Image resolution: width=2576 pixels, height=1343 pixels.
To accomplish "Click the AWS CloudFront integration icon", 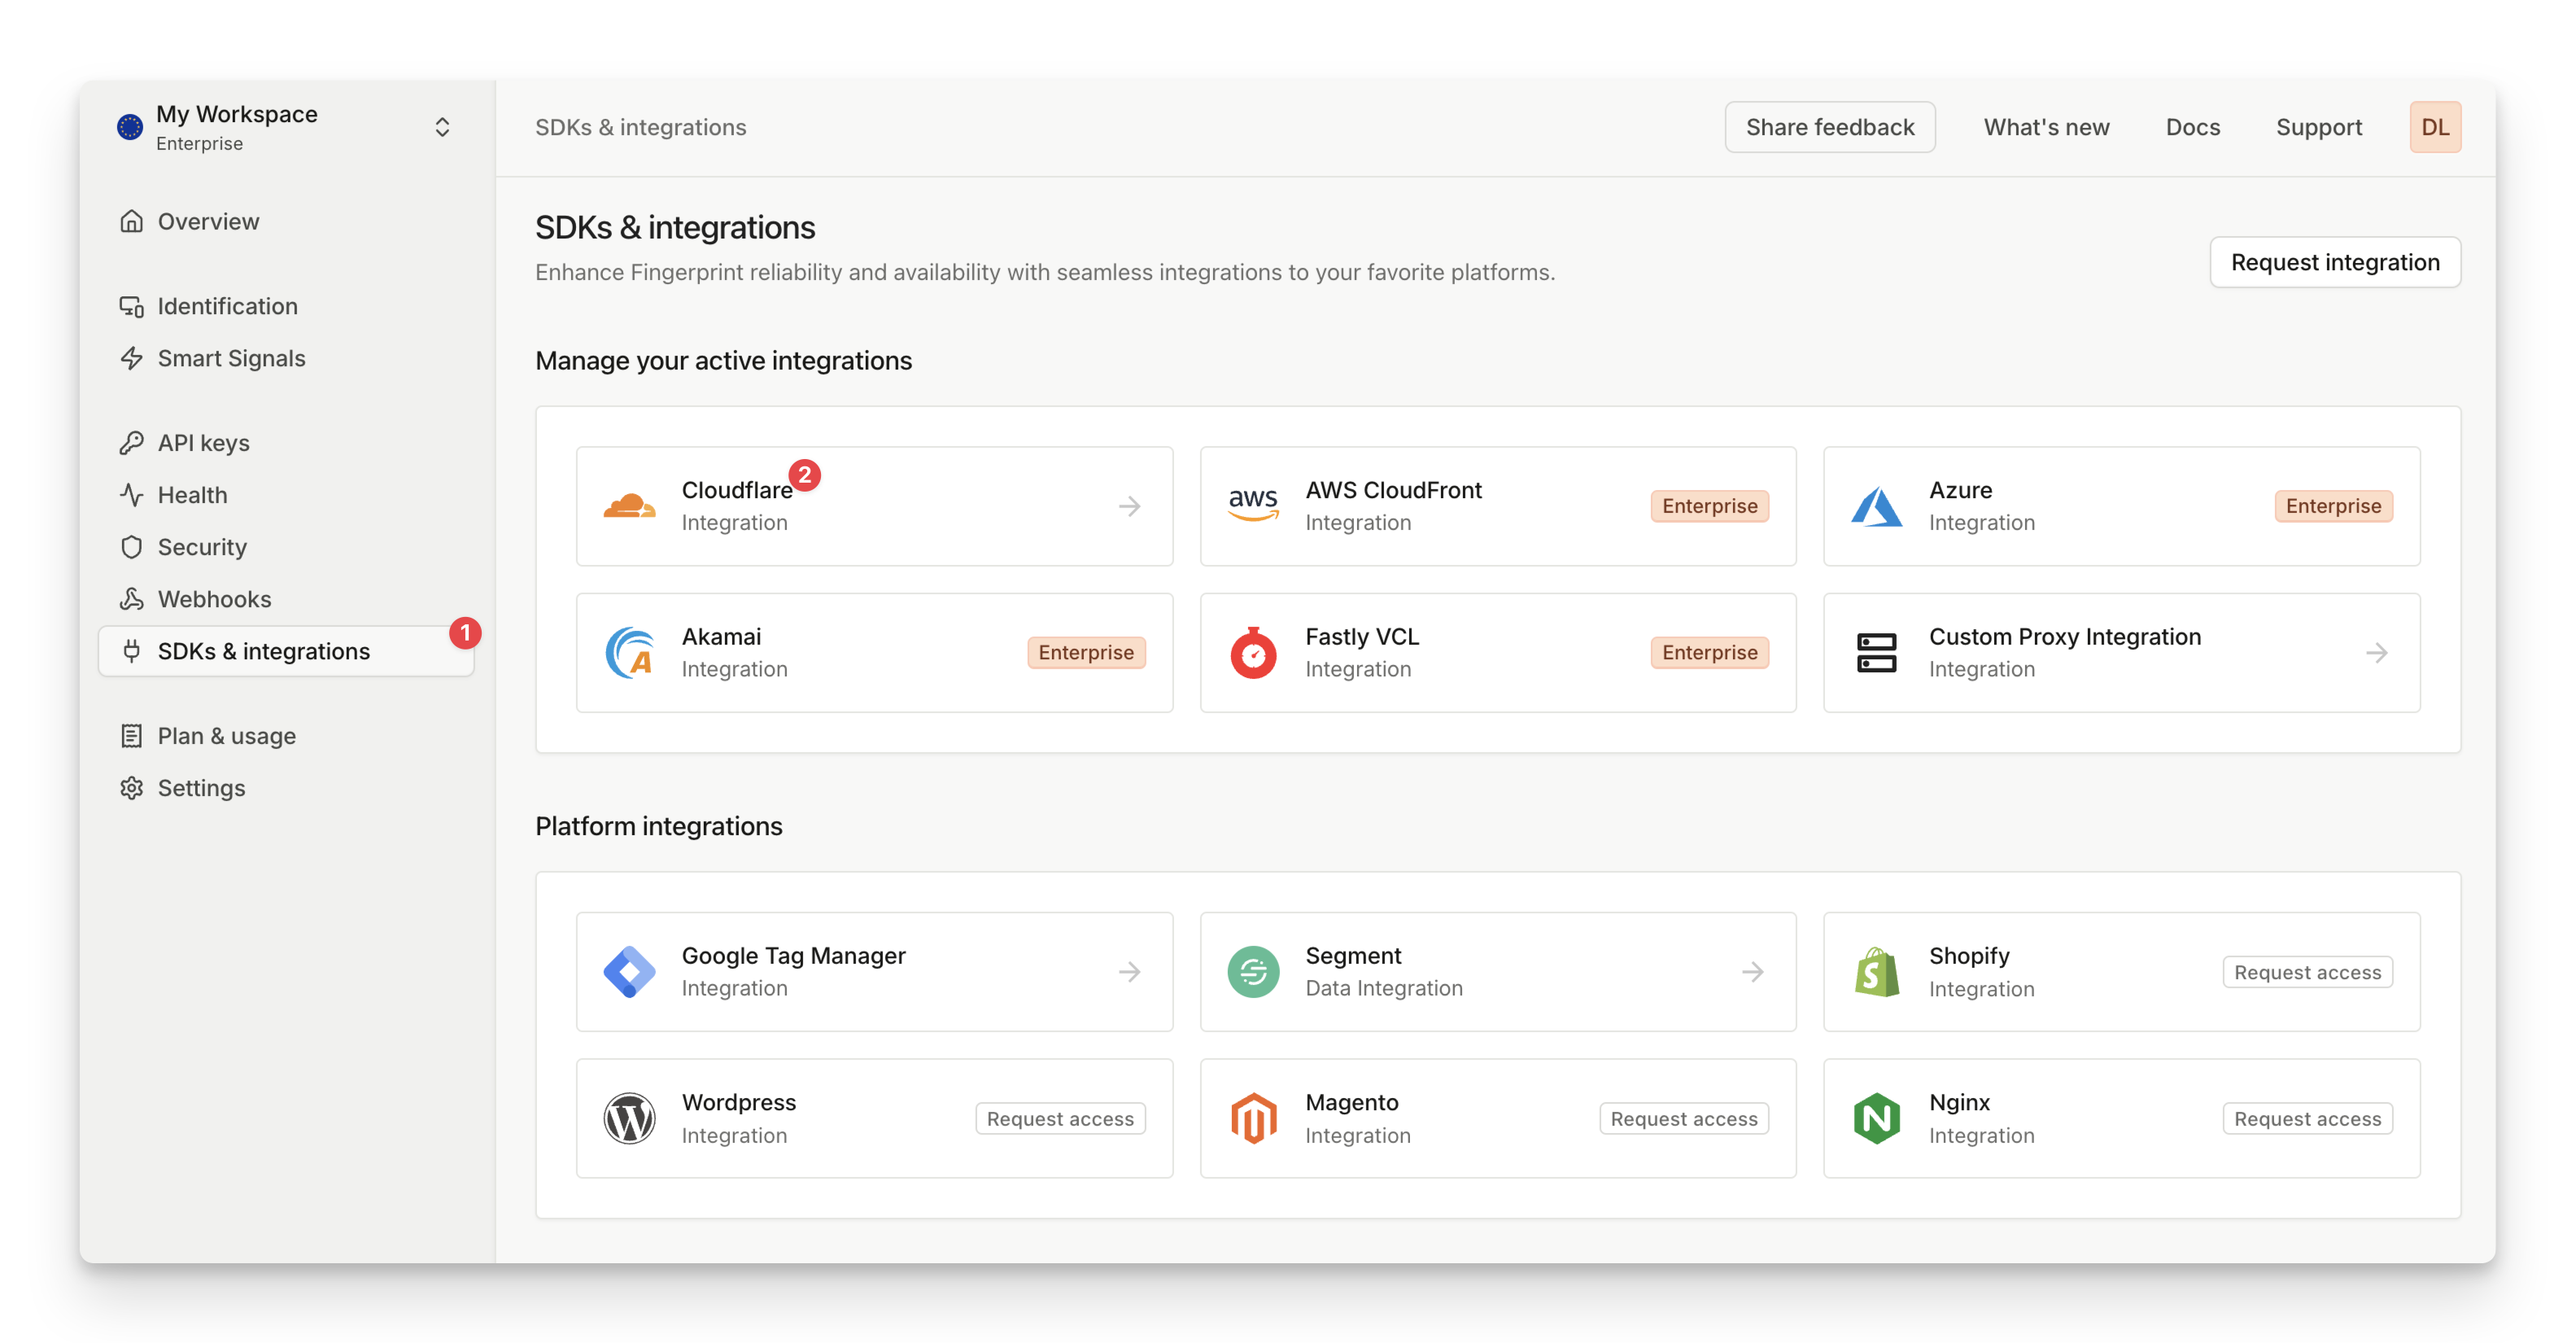I will pyautogui.click(x=1254, y=505).
